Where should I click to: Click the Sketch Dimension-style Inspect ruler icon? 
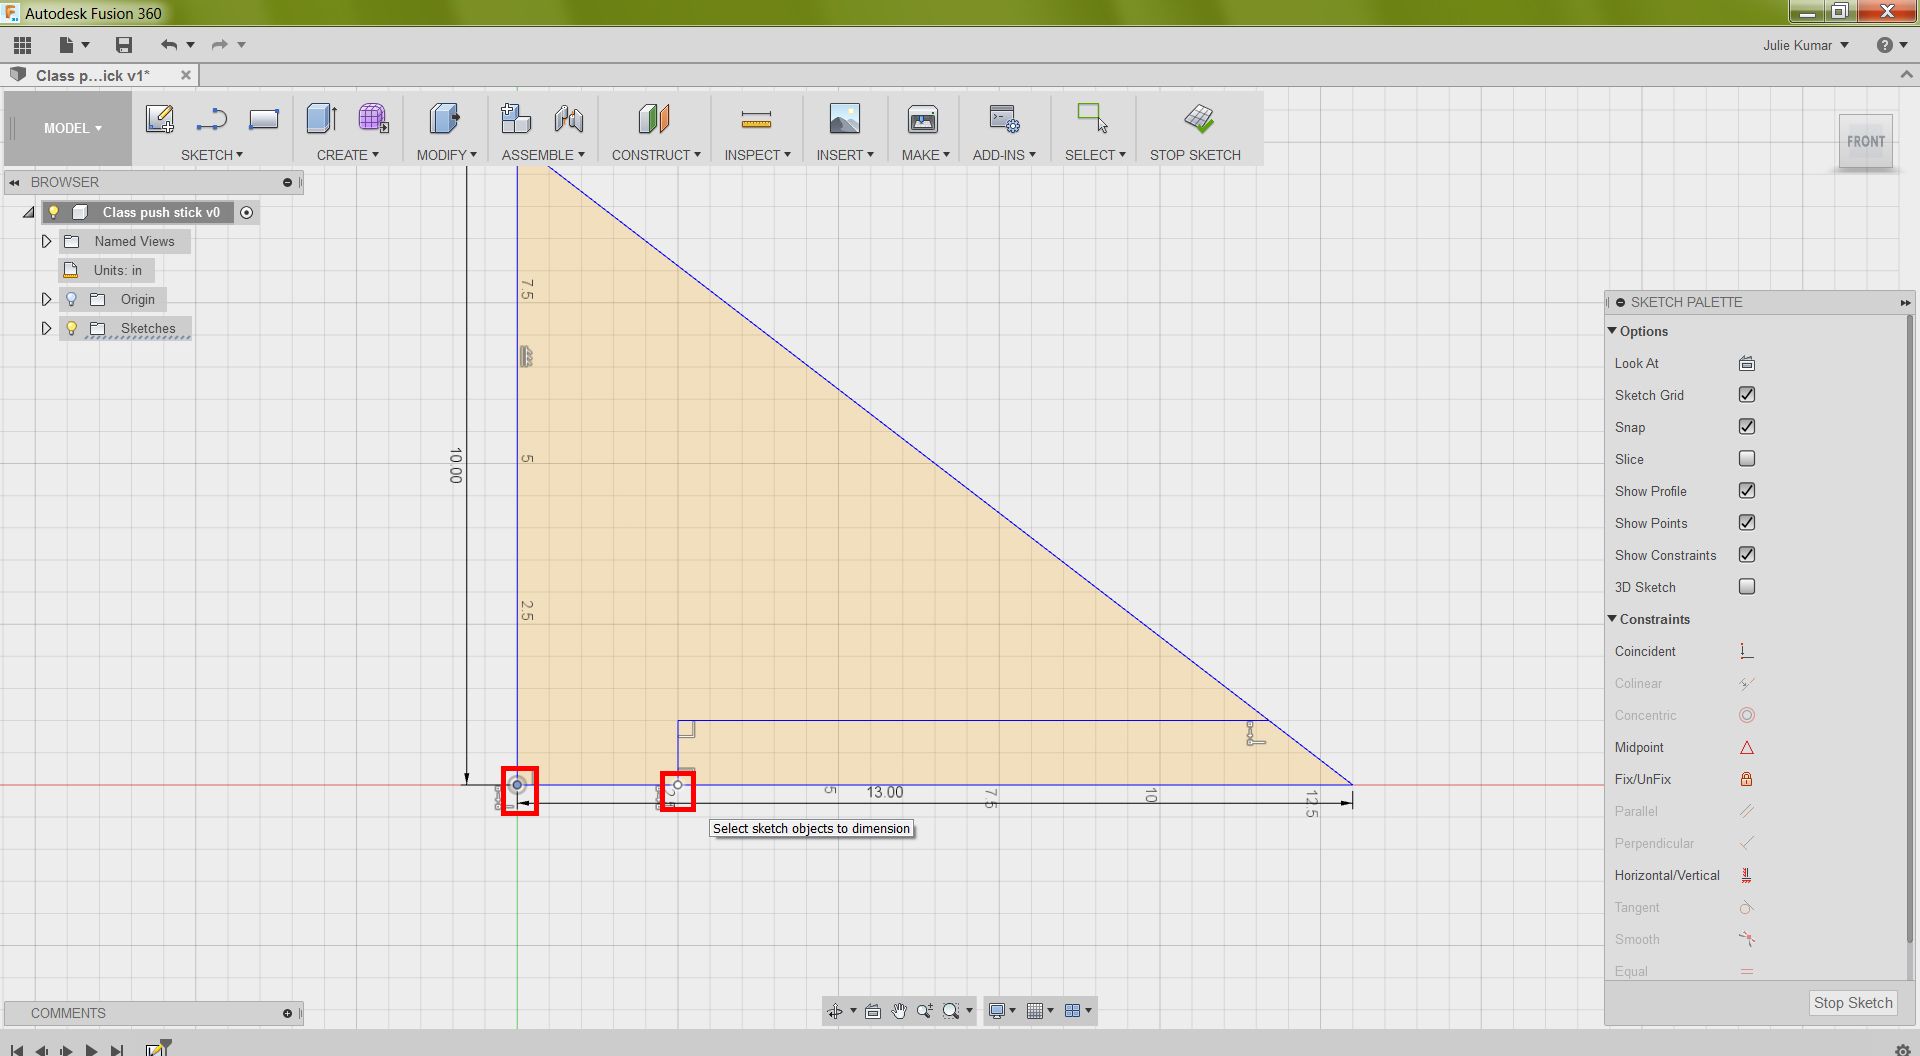click(x=757, y=118)
